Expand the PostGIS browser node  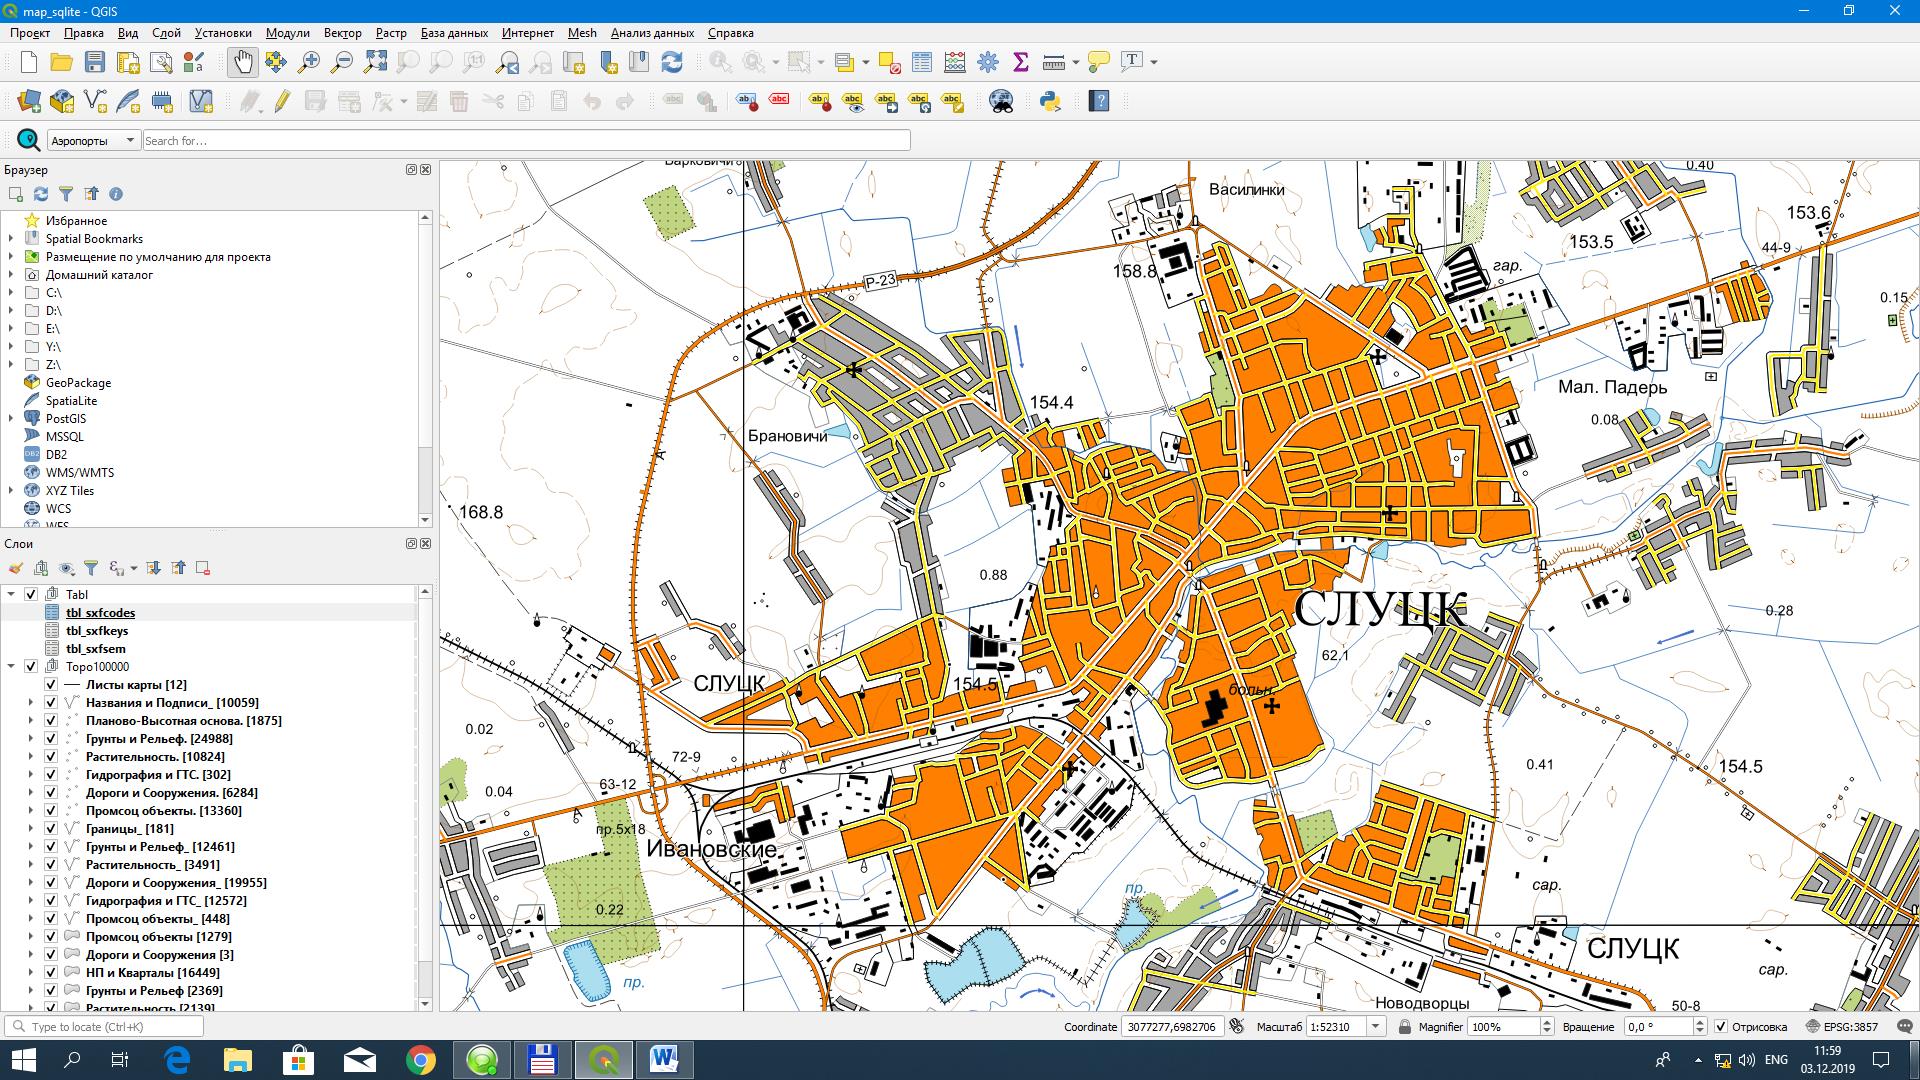[11, 419]
